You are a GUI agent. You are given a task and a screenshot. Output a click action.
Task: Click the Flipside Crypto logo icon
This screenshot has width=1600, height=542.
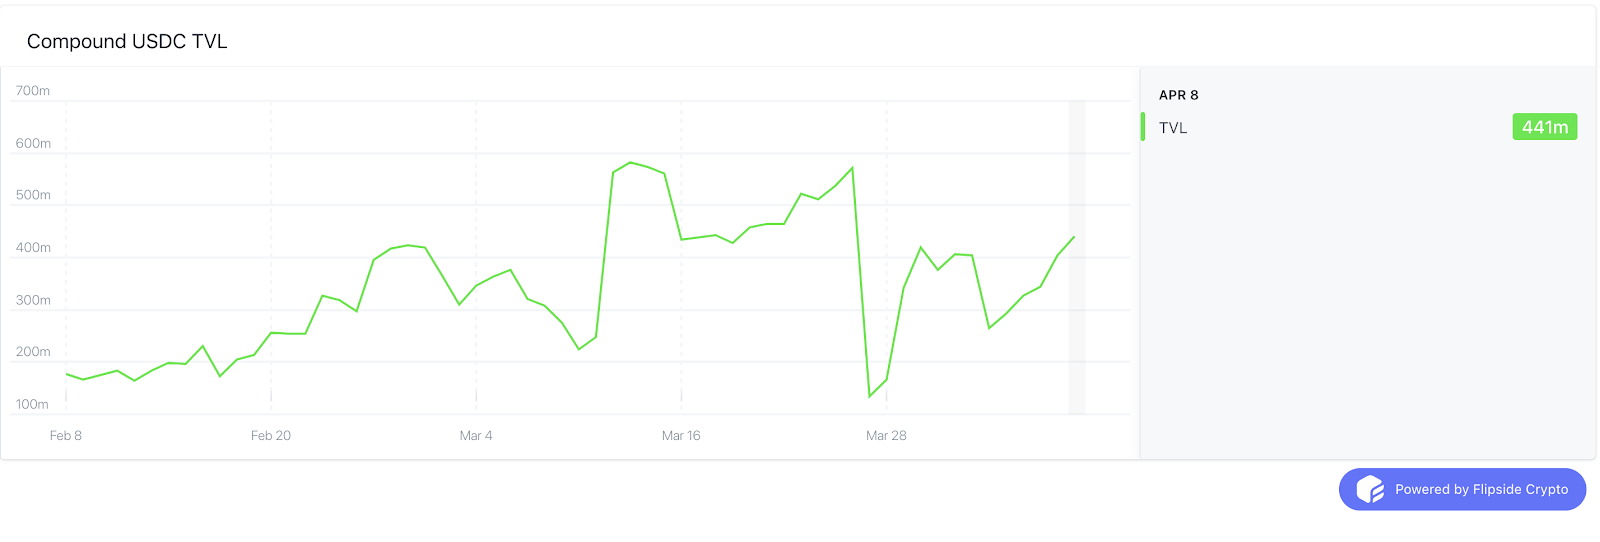click(1370, 489)
